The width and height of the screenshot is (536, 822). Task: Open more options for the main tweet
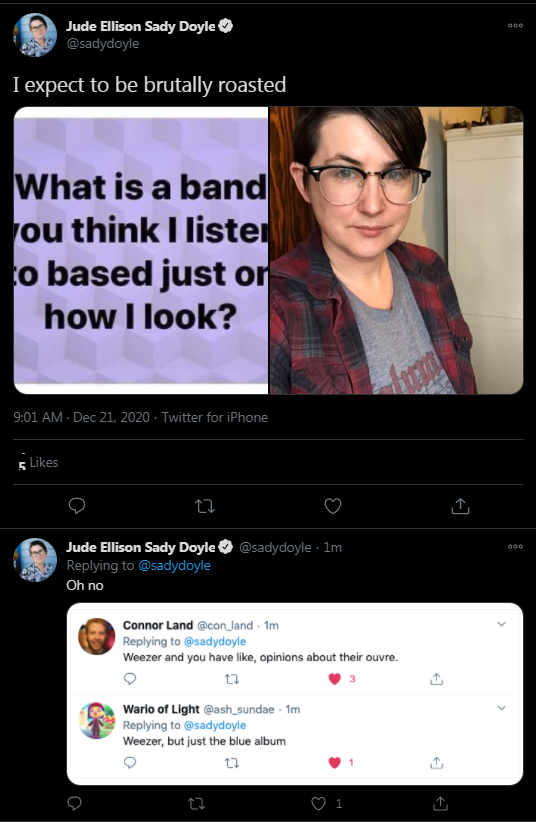point(515,25)
